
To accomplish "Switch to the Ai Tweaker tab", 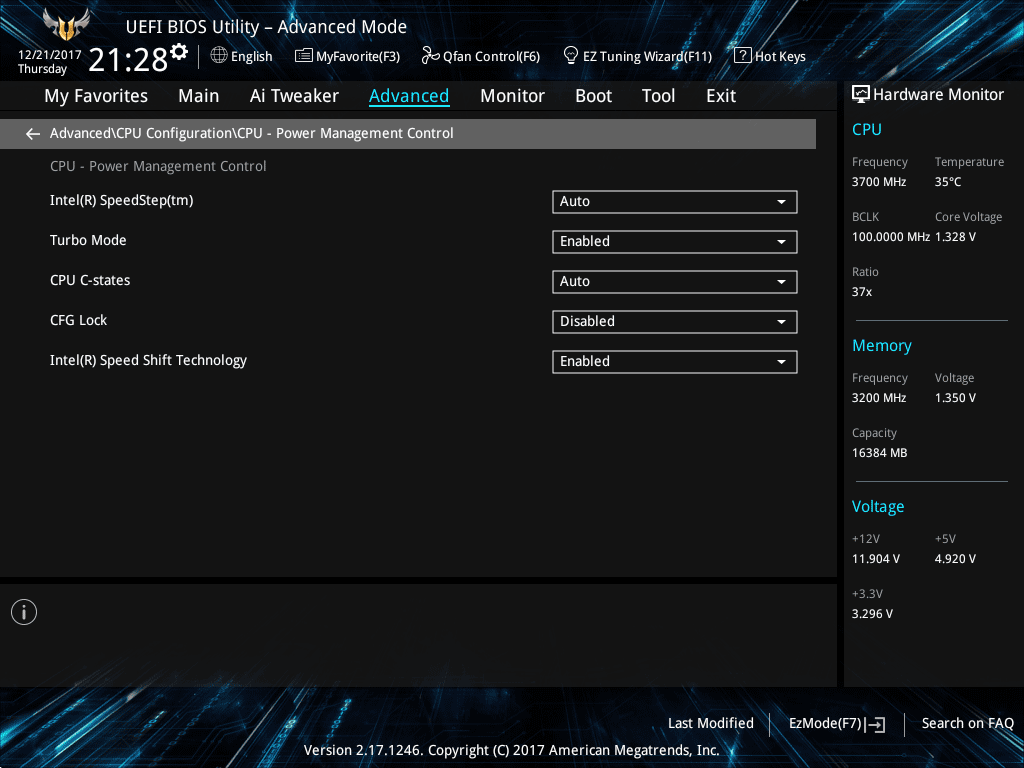I will (x=294, y=96).
